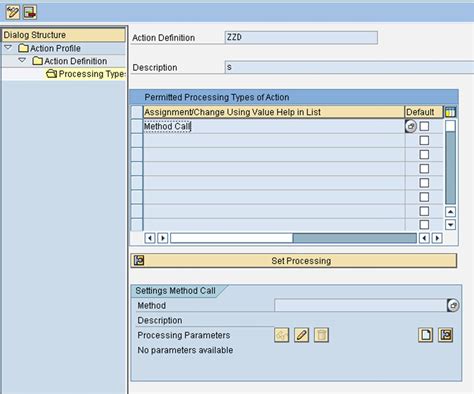Viewport: 474px width, 394px height.
Task: Click the table's vertical scroll down arrow
Action: click(450, 224)
